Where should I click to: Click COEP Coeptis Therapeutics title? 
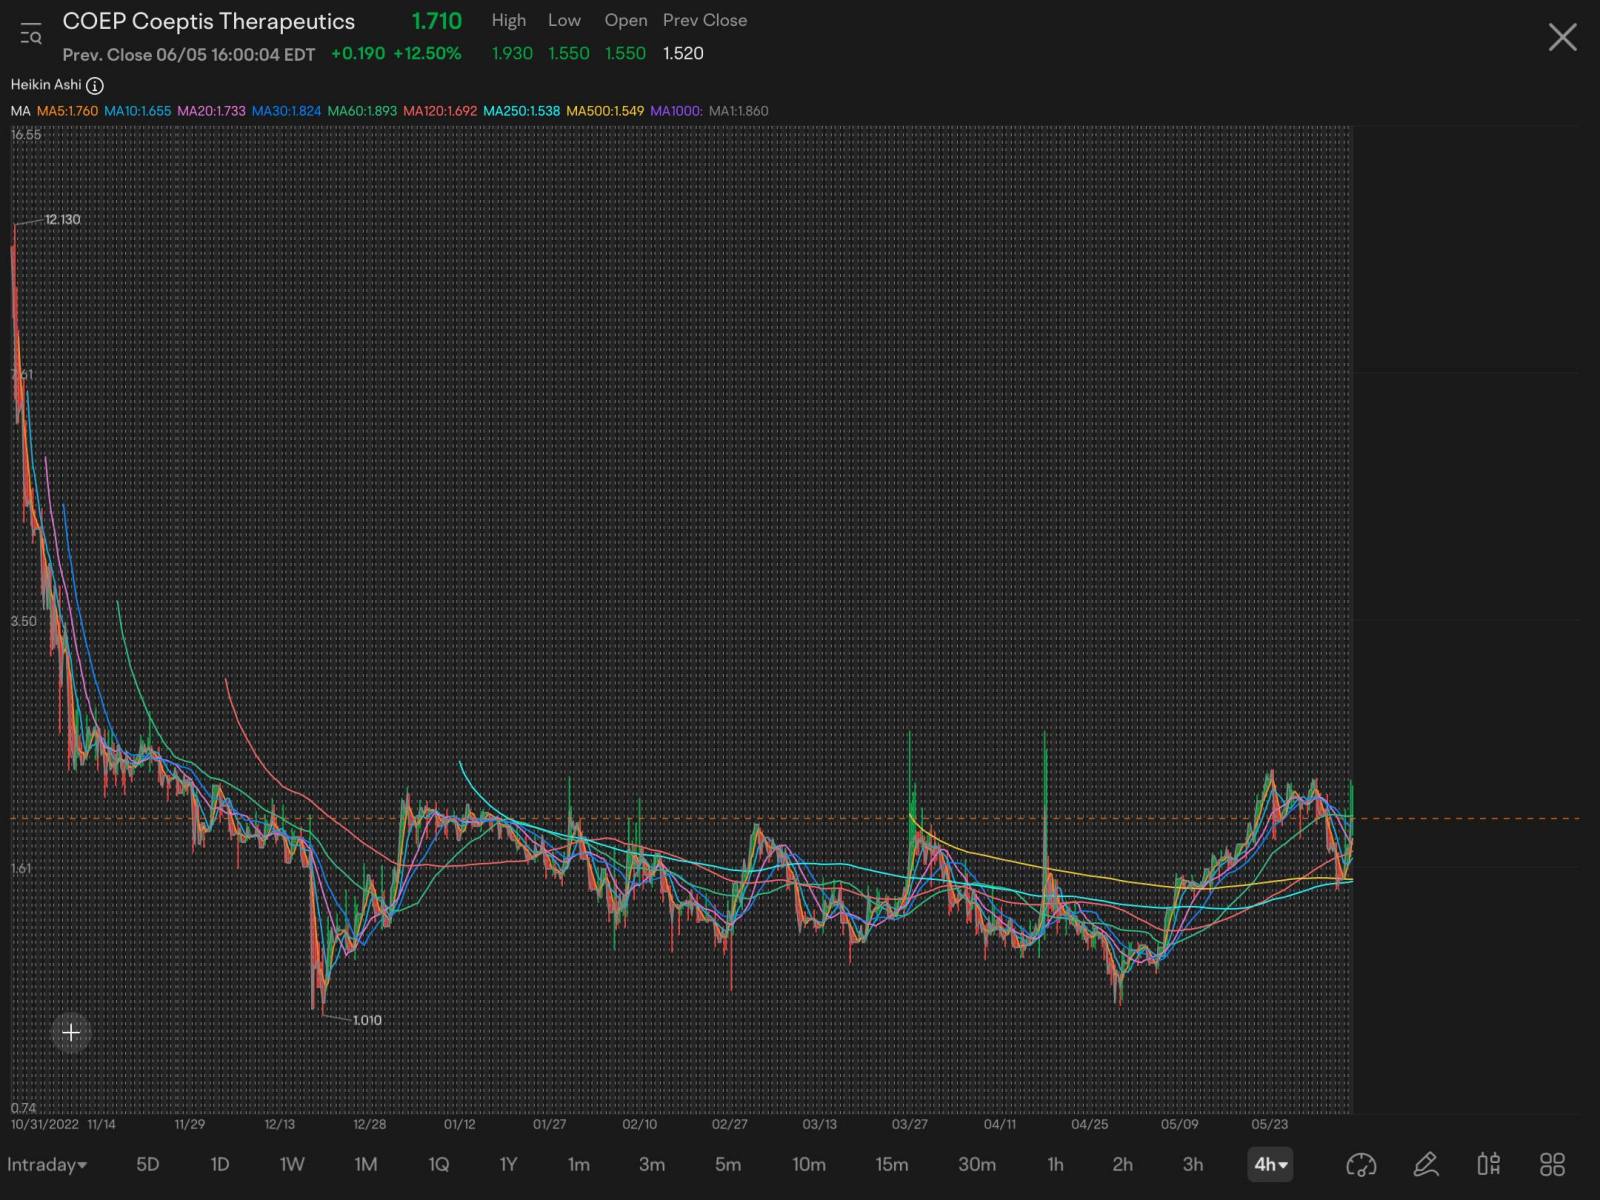click(x=208, y=21)
